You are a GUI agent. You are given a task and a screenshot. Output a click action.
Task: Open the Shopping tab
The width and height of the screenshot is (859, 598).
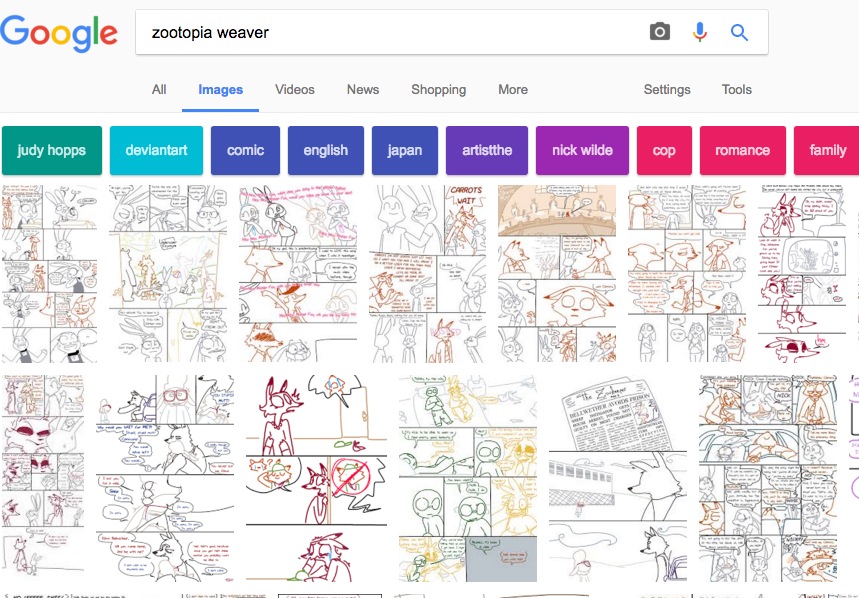pyautogui.click(x=438, y=89)
